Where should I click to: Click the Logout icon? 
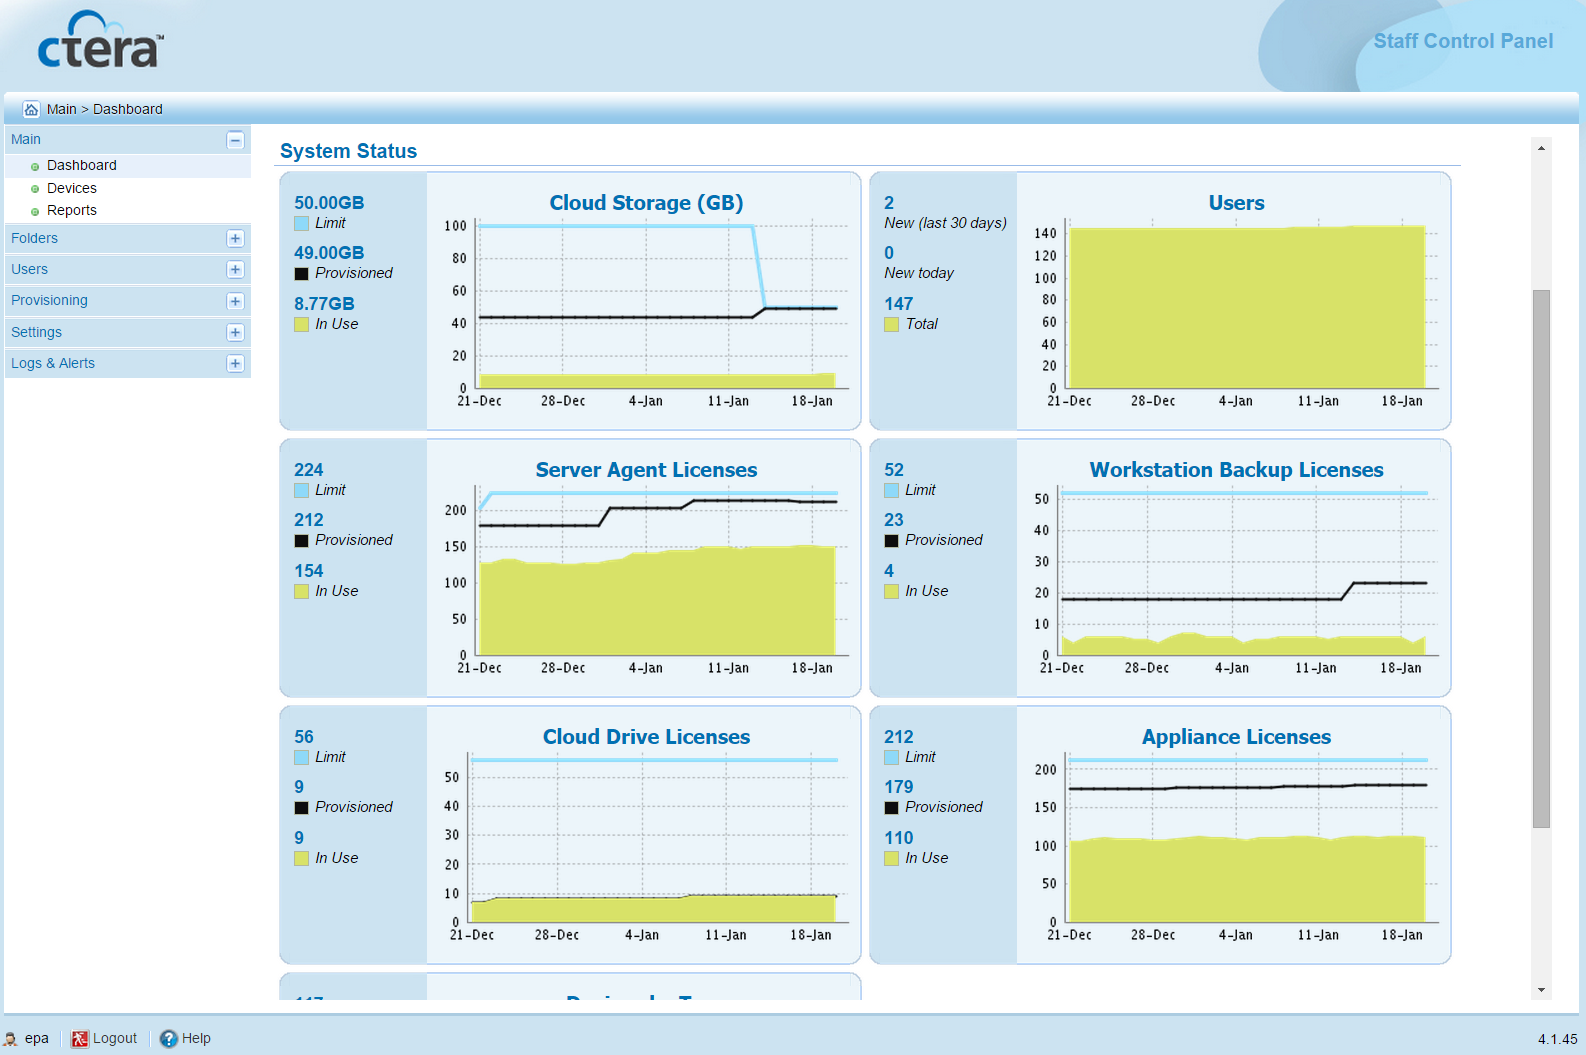(79, 1039)
